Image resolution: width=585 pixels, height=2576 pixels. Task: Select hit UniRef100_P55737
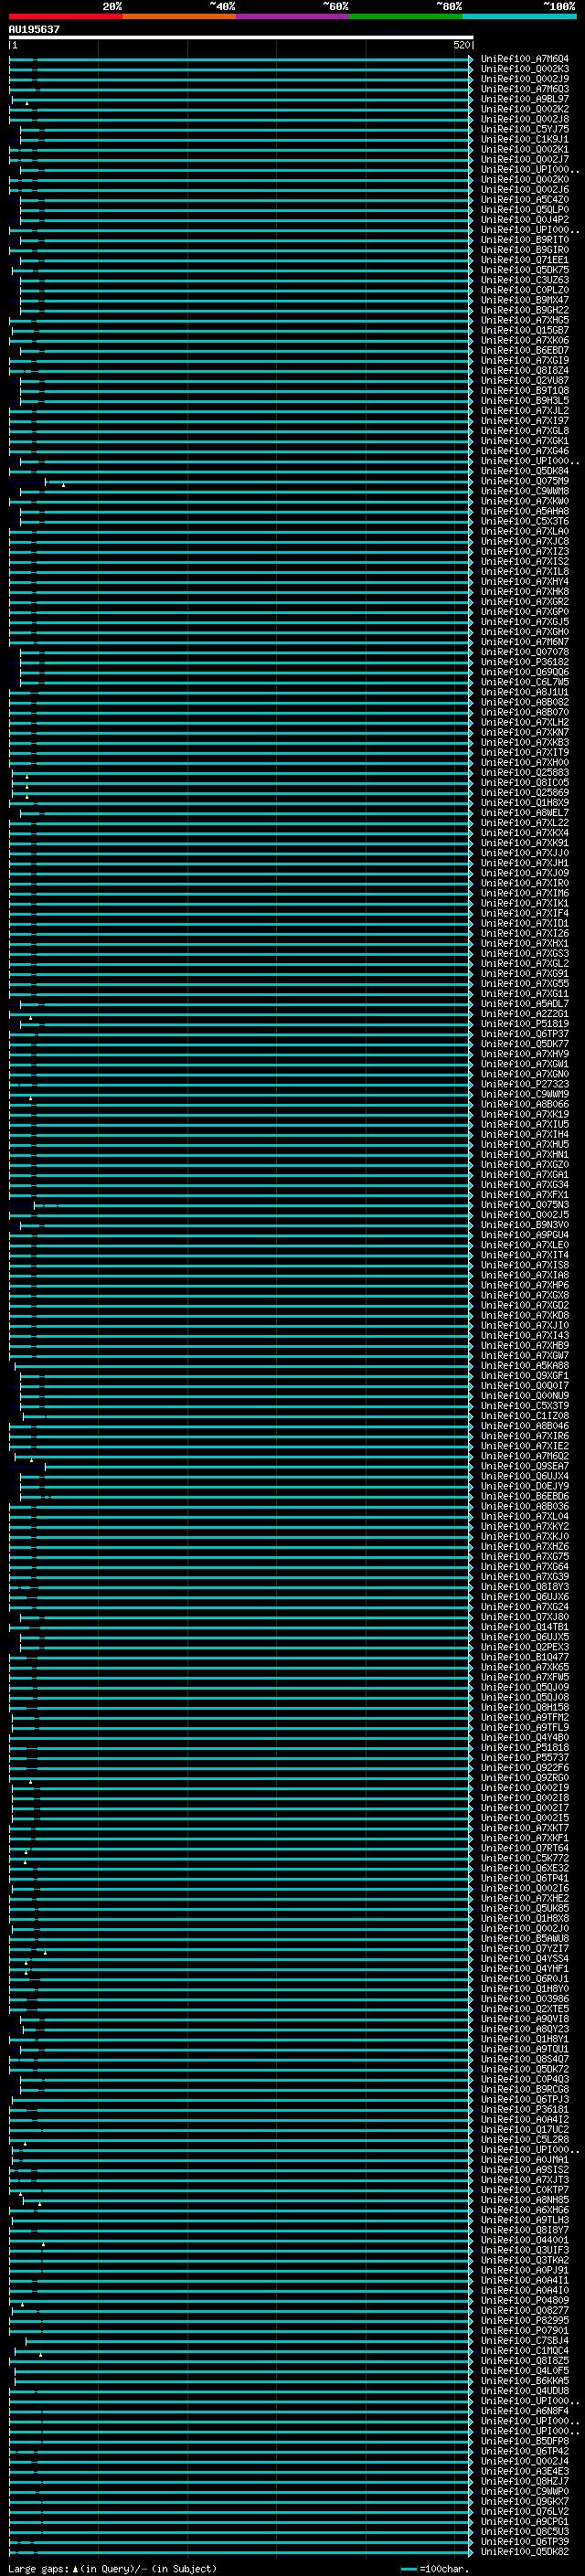tap(525, 1757)
